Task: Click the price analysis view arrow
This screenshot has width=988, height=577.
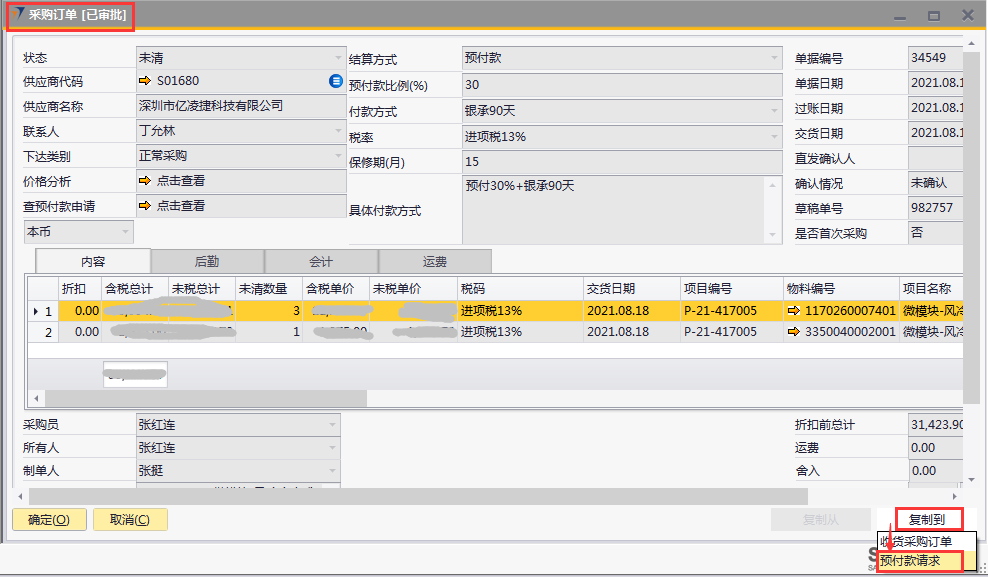Action: (x=145, y=181)
